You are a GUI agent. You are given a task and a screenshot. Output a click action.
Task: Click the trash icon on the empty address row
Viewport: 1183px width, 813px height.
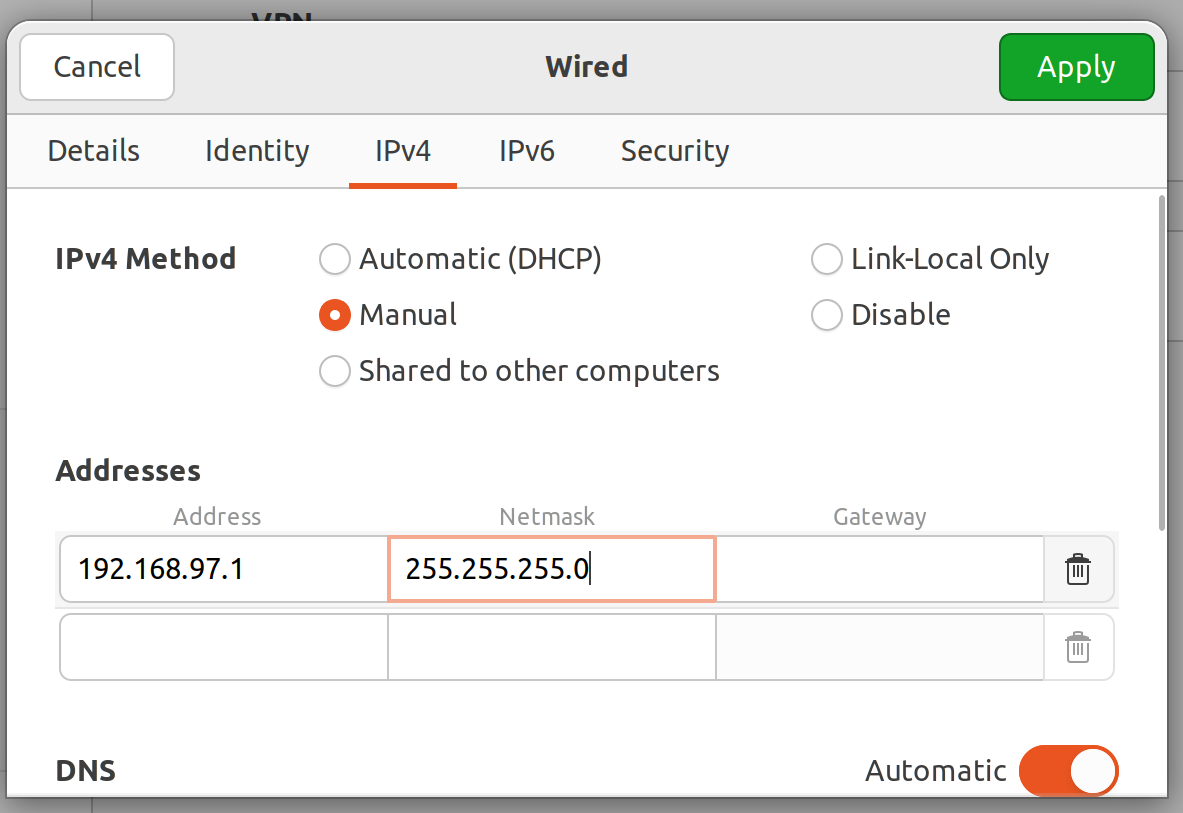[x=1077, y=647]
